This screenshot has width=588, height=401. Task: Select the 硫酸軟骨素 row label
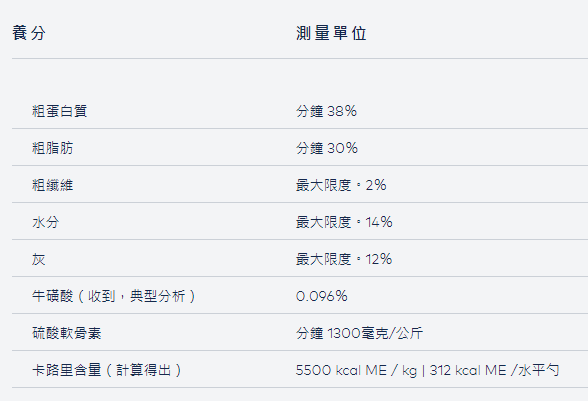pos(67,333)
